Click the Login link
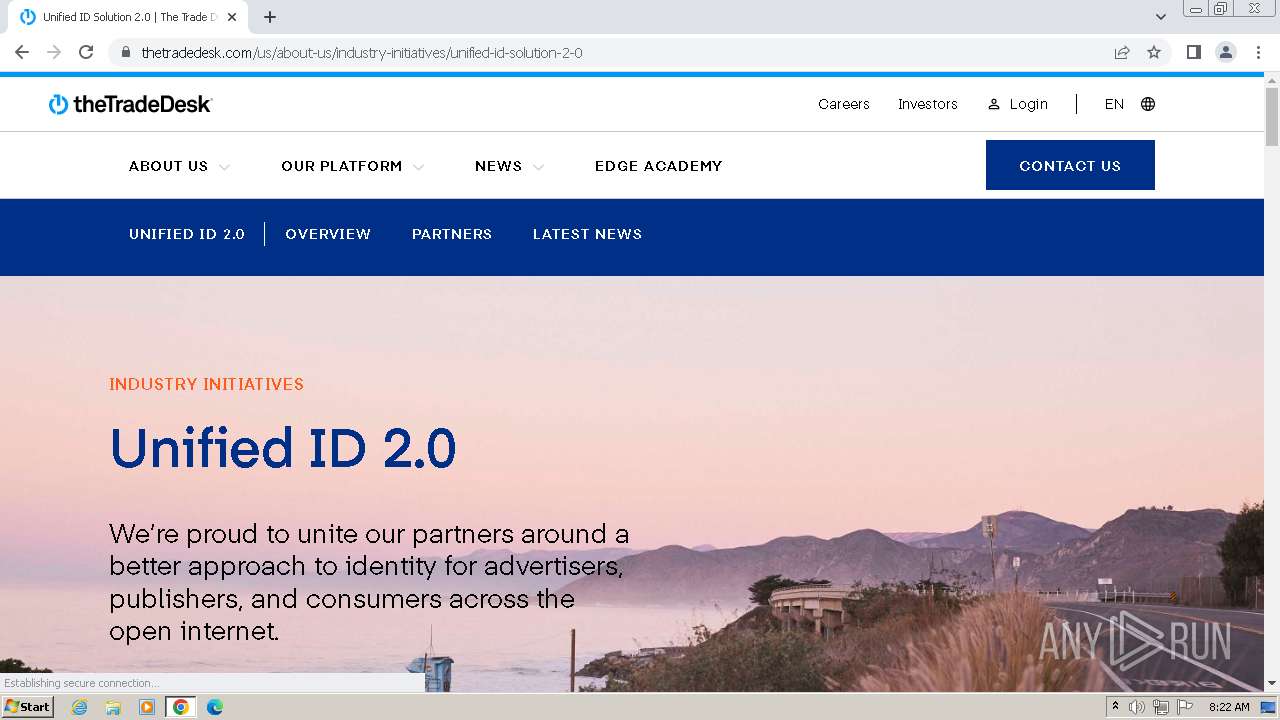 point(1029,104)
